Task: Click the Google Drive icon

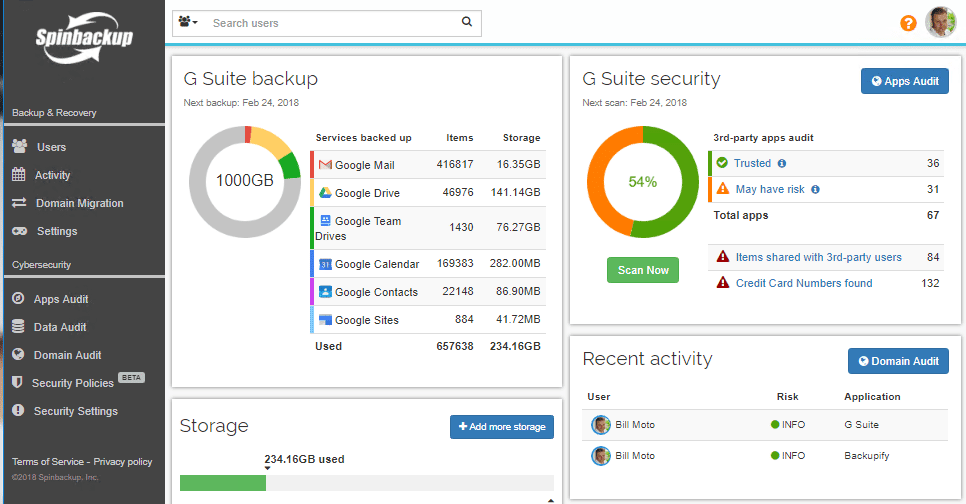Action: (x=325, y=192)
